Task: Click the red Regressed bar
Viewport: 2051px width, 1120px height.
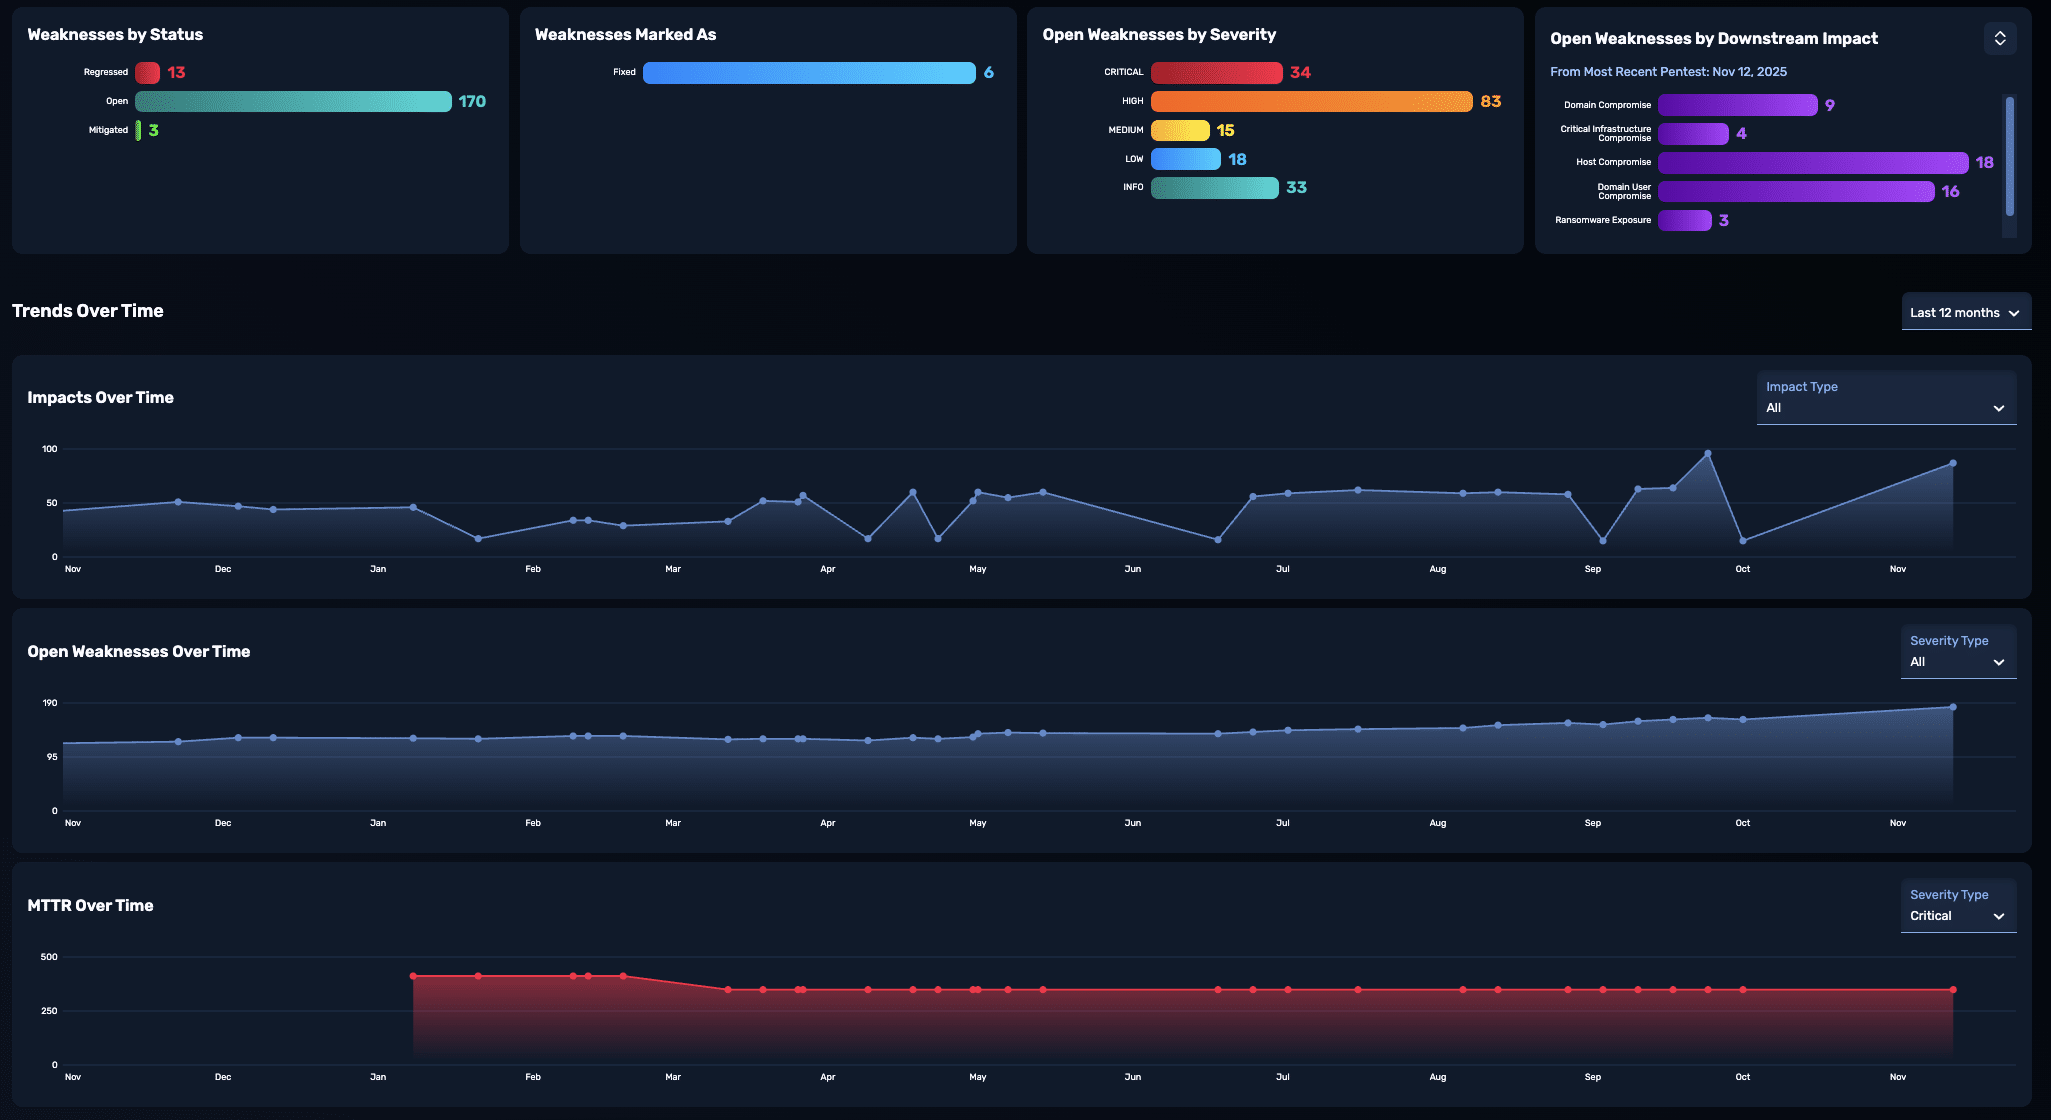Action: [x=147, y=73]
